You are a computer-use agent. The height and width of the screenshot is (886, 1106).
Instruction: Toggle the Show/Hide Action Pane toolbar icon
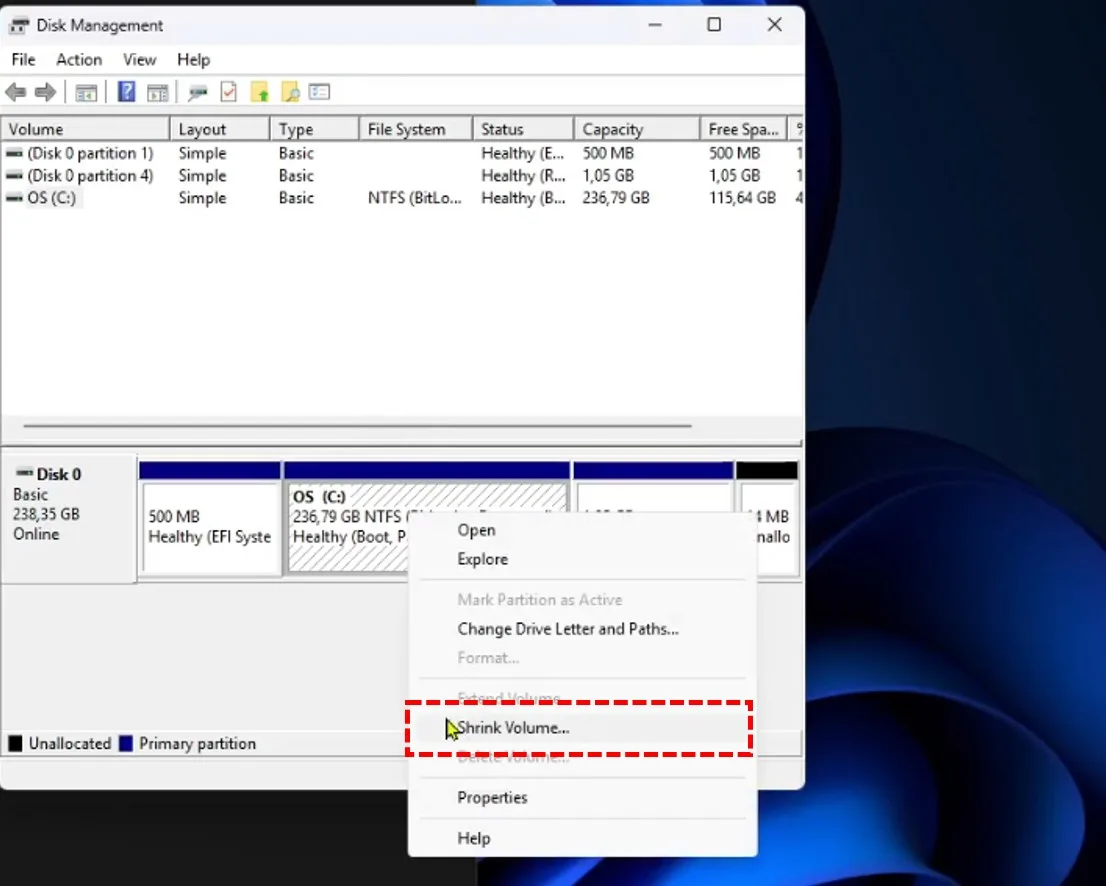(x=158, y=91)
